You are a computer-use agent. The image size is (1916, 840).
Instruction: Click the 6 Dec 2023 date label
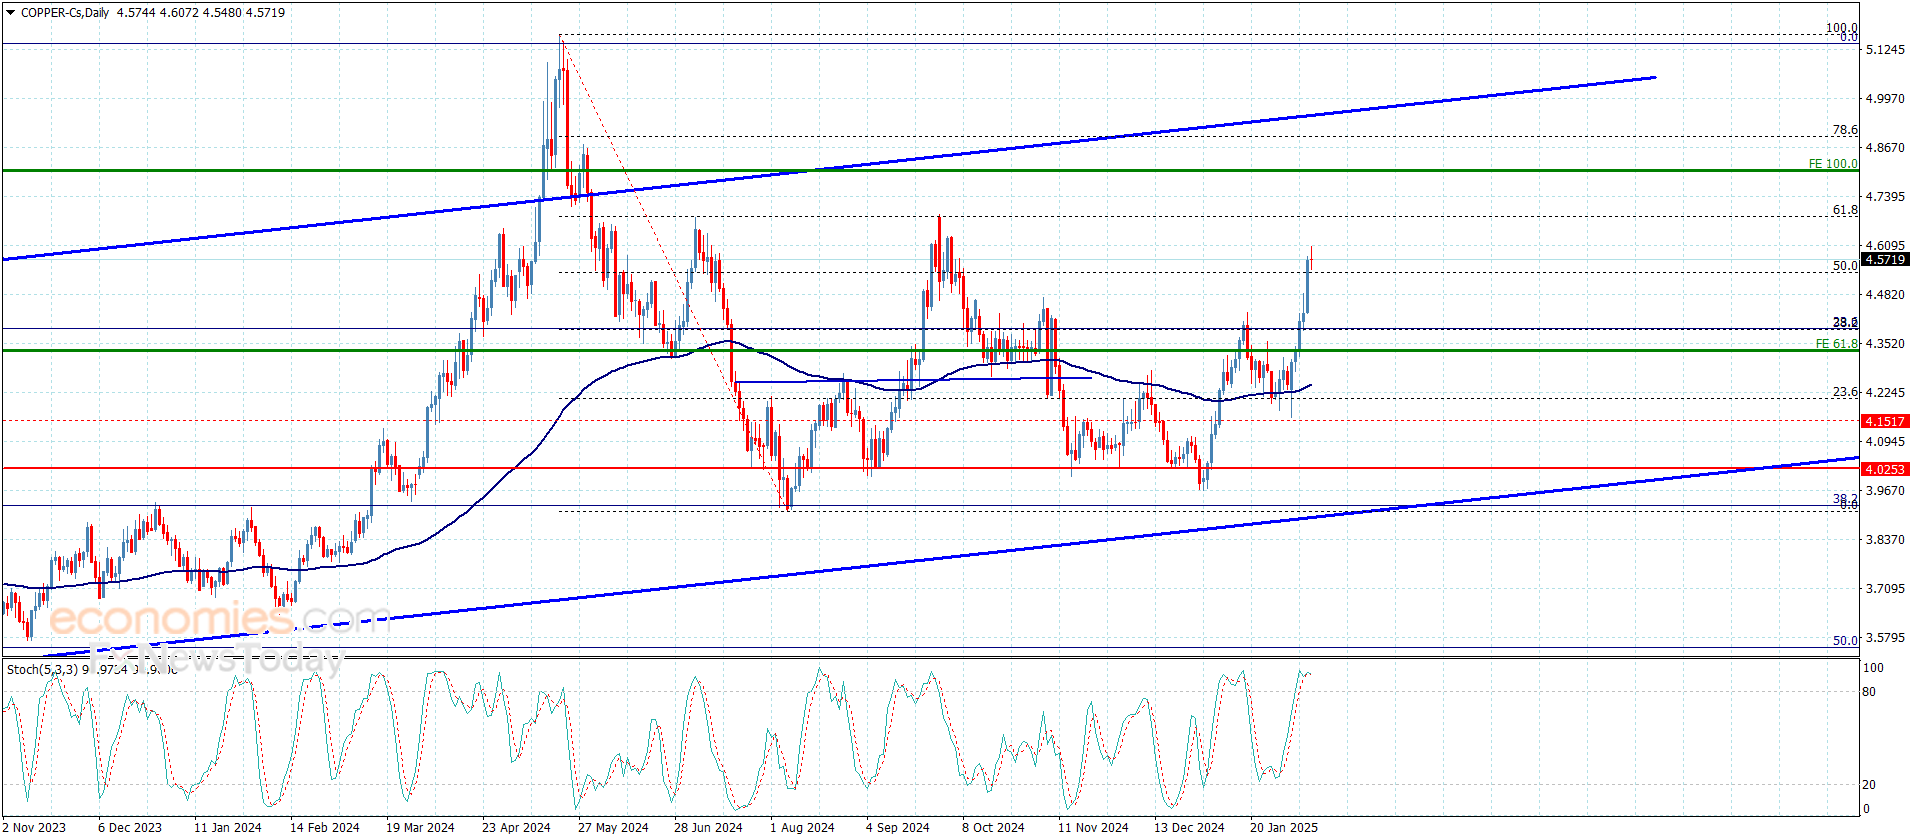pos(130,828)
